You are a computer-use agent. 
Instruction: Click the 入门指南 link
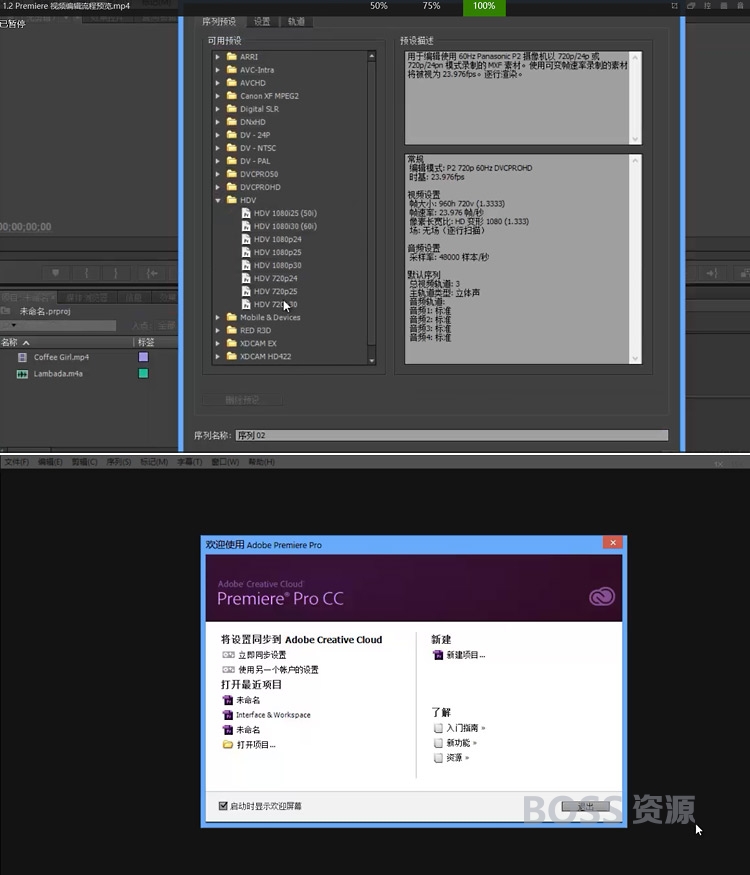point(462,728)
